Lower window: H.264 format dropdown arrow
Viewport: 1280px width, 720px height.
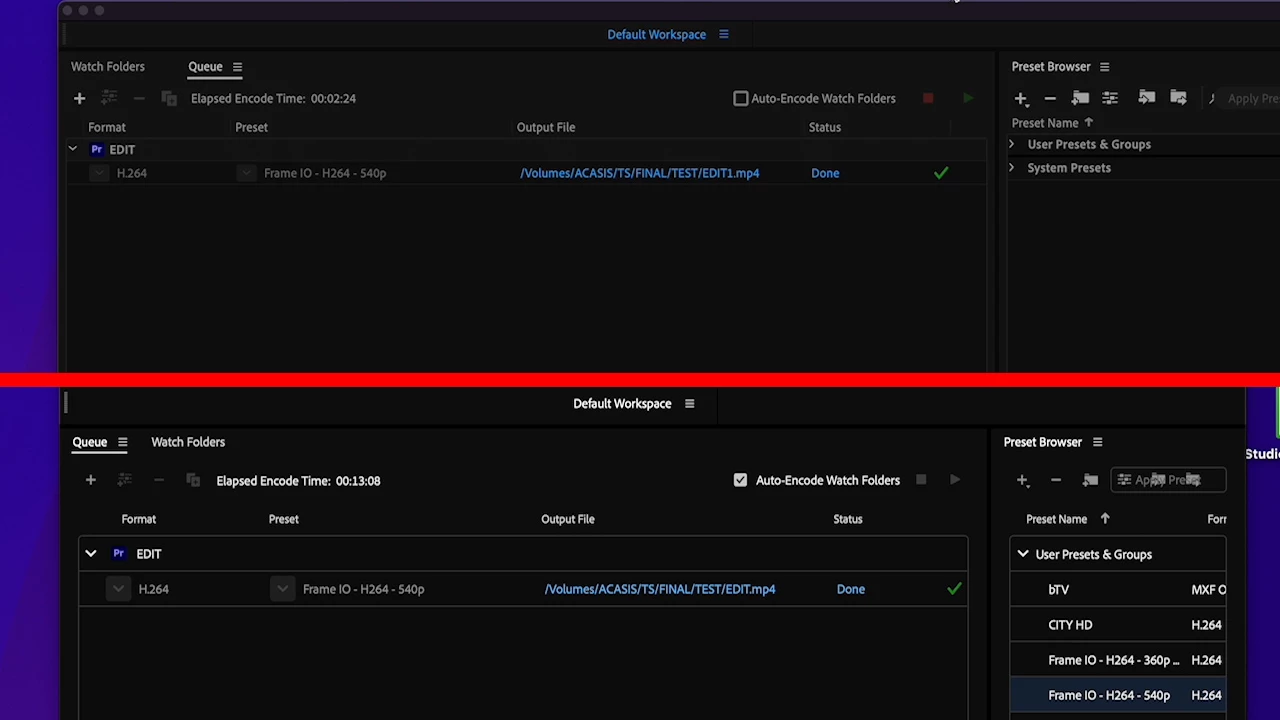pyautogui.click(x=119, y=589)
